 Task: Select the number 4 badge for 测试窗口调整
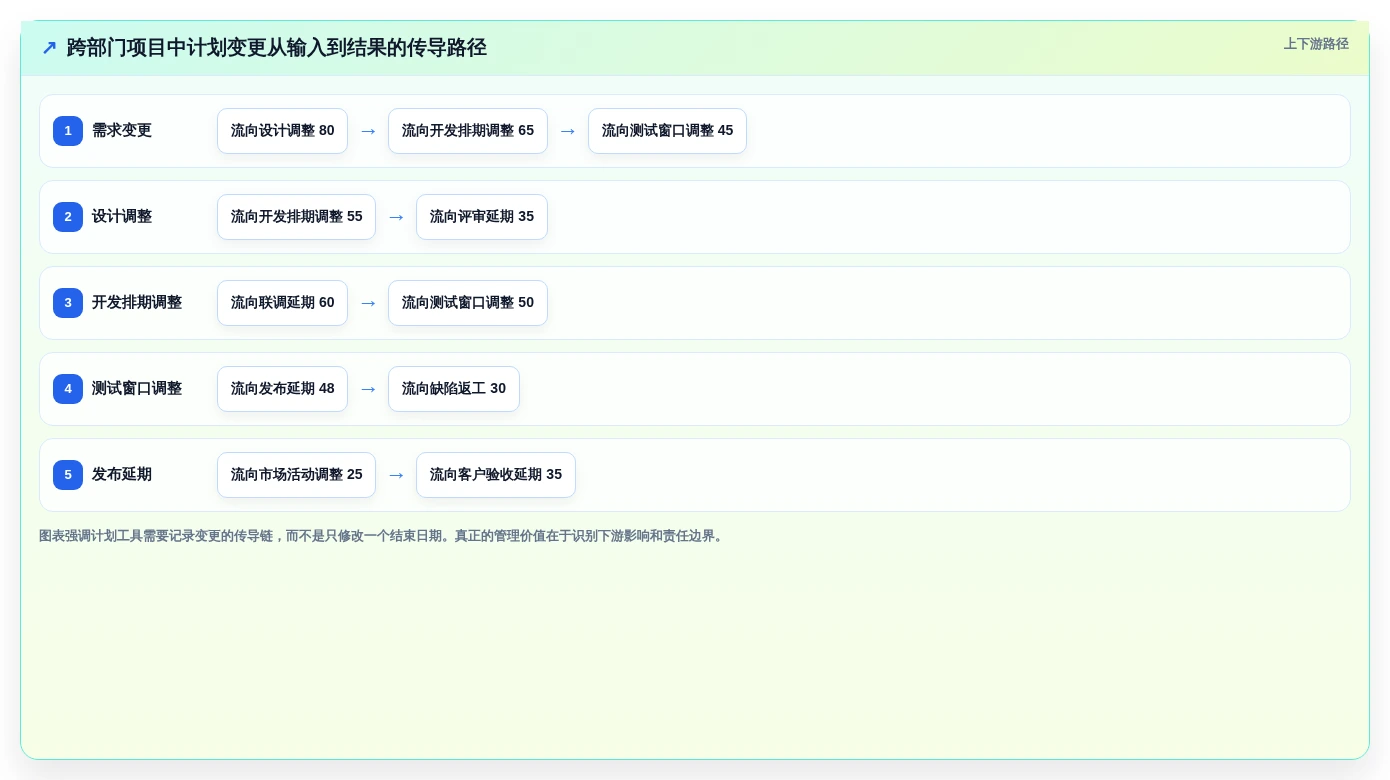pos(68,389)
